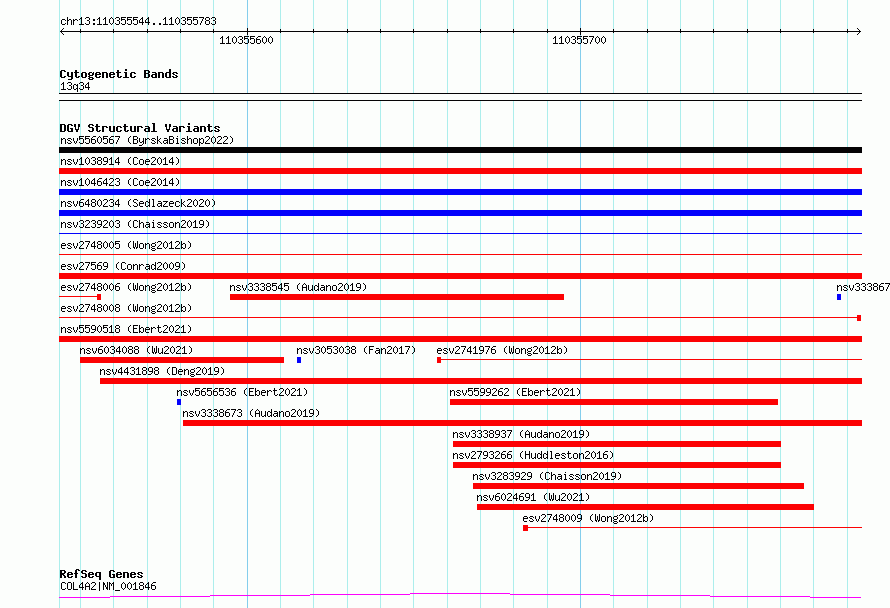Click the RefSeq Genes track heading
The image size is (890, 608).
tap(101, 574)
